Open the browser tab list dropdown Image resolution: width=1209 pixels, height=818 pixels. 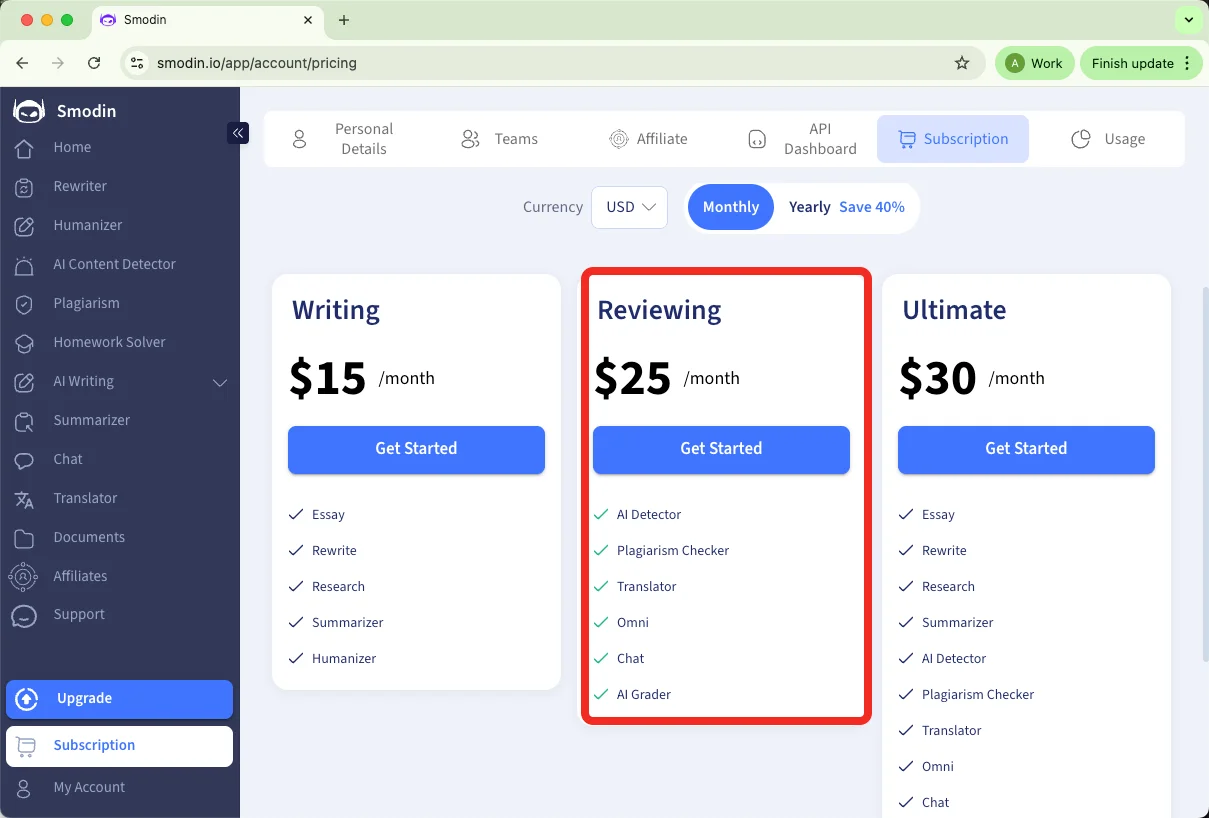(1188, 20)
